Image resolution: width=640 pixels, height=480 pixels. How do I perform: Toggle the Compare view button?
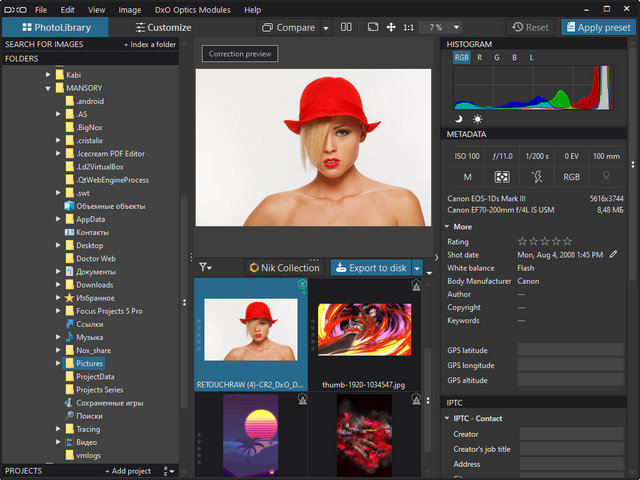[x=287, y=28]
